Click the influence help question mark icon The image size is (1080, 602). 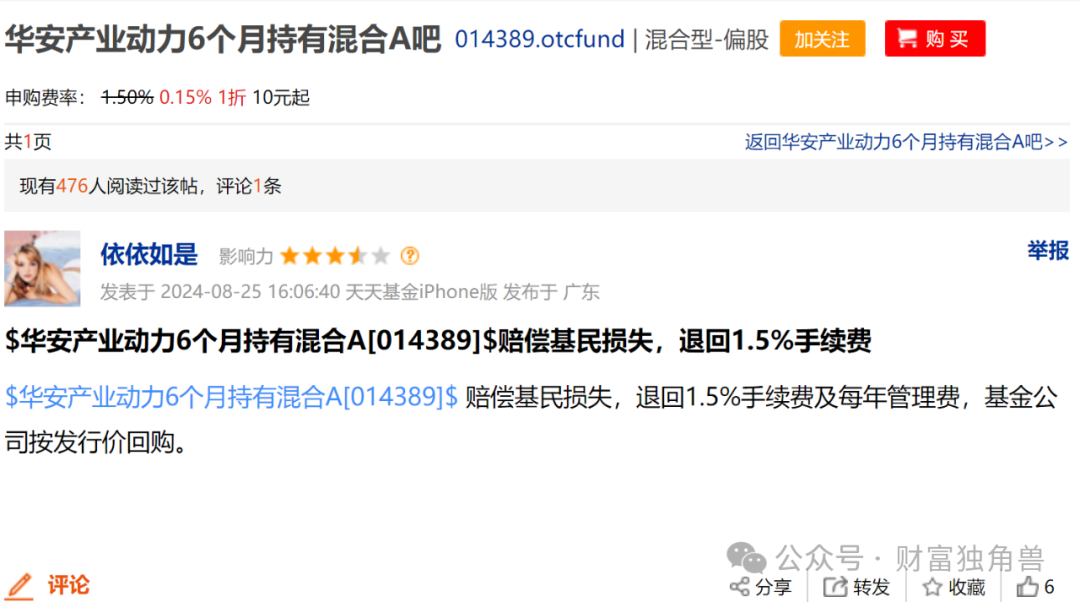(410, 256)
